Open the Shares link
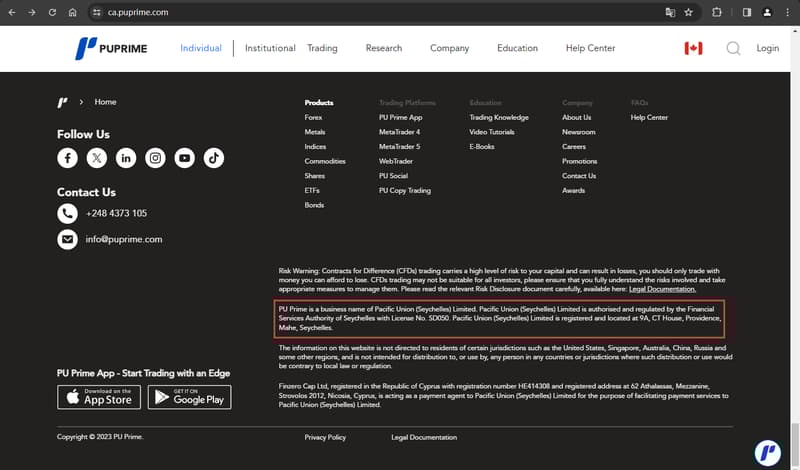The image size is (800, 470). click(x=315, y=176)
